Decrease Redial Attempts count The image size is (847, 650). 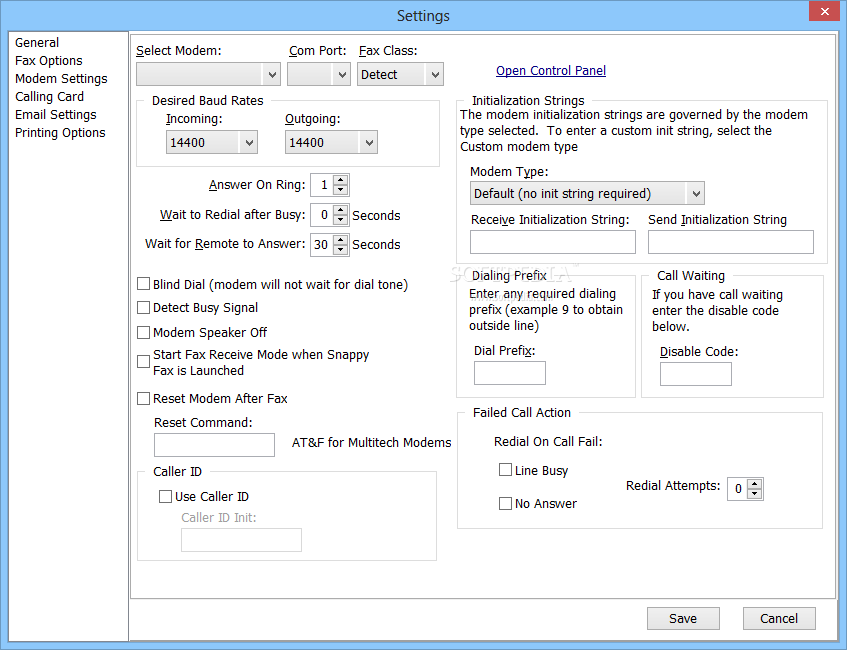(x=755, y=494)
